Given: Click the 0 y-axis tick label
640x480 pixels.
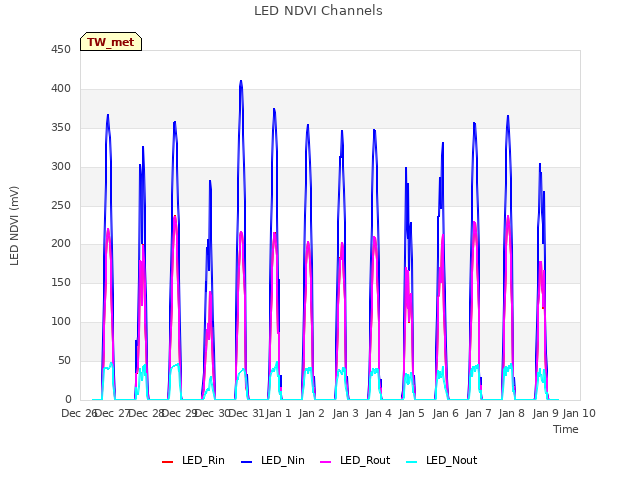Looking at the screenshot, I should point(68,400).
